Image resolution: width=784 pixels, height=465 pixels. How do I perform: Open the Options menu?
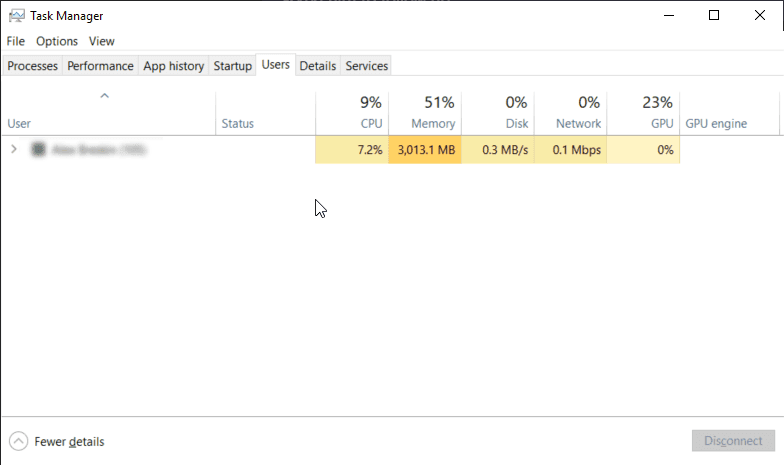pyautogui.click(x=57, y=41)
